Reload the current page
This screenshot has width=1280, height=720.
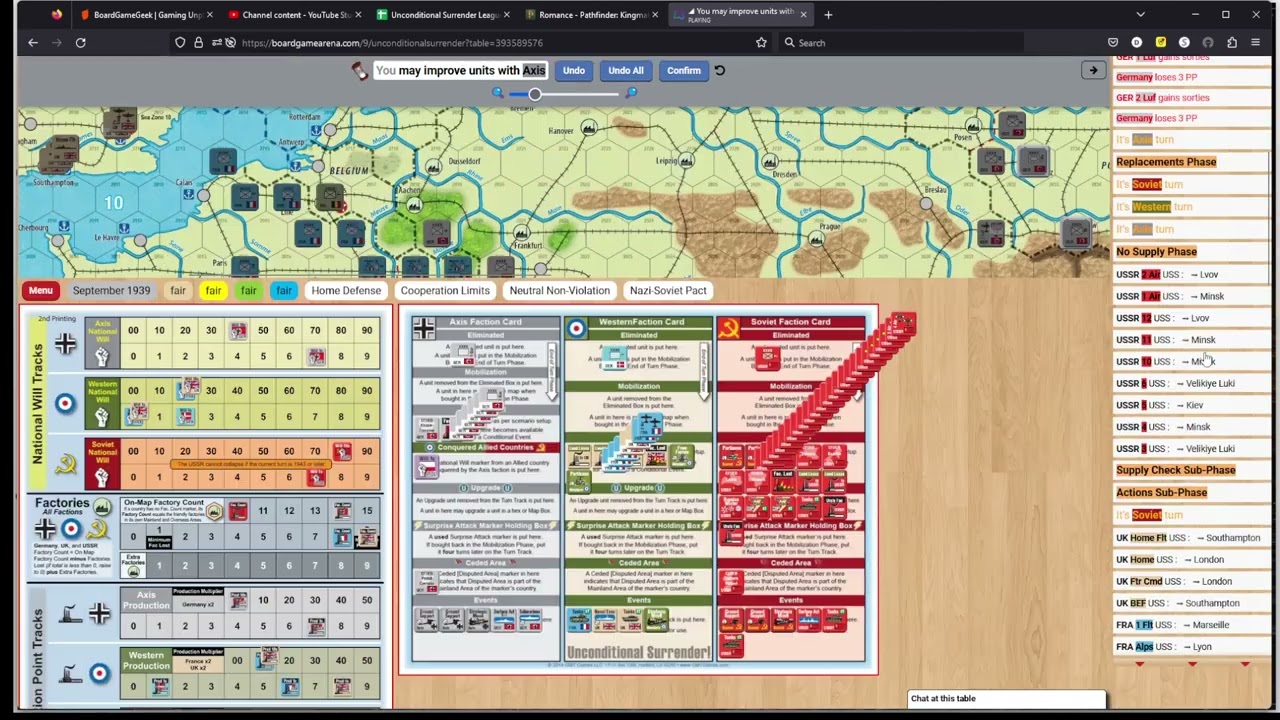coord(80,43)
